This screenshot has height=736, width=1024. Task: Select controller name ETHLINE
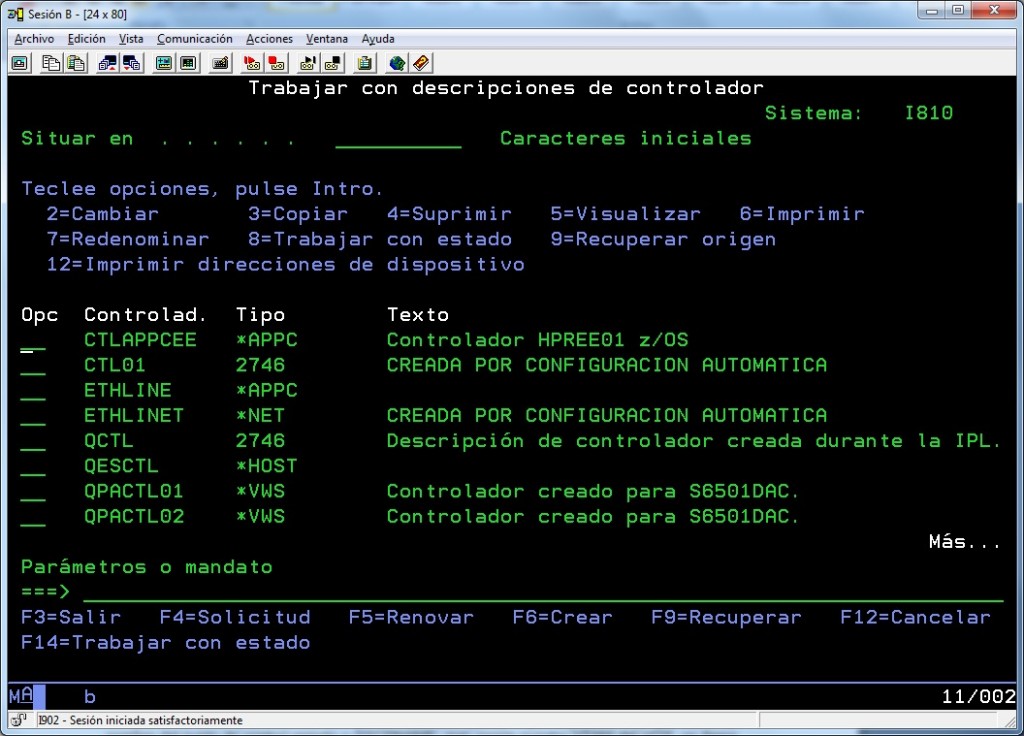(x=128, y=390)
